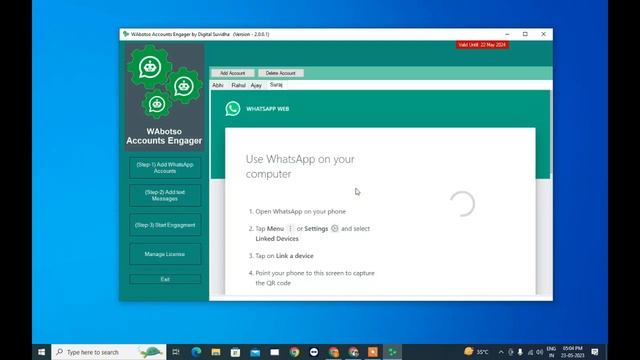Open the taskbar clock and date
The height and width of the screenshot is (360, 640).
point(572,352)
